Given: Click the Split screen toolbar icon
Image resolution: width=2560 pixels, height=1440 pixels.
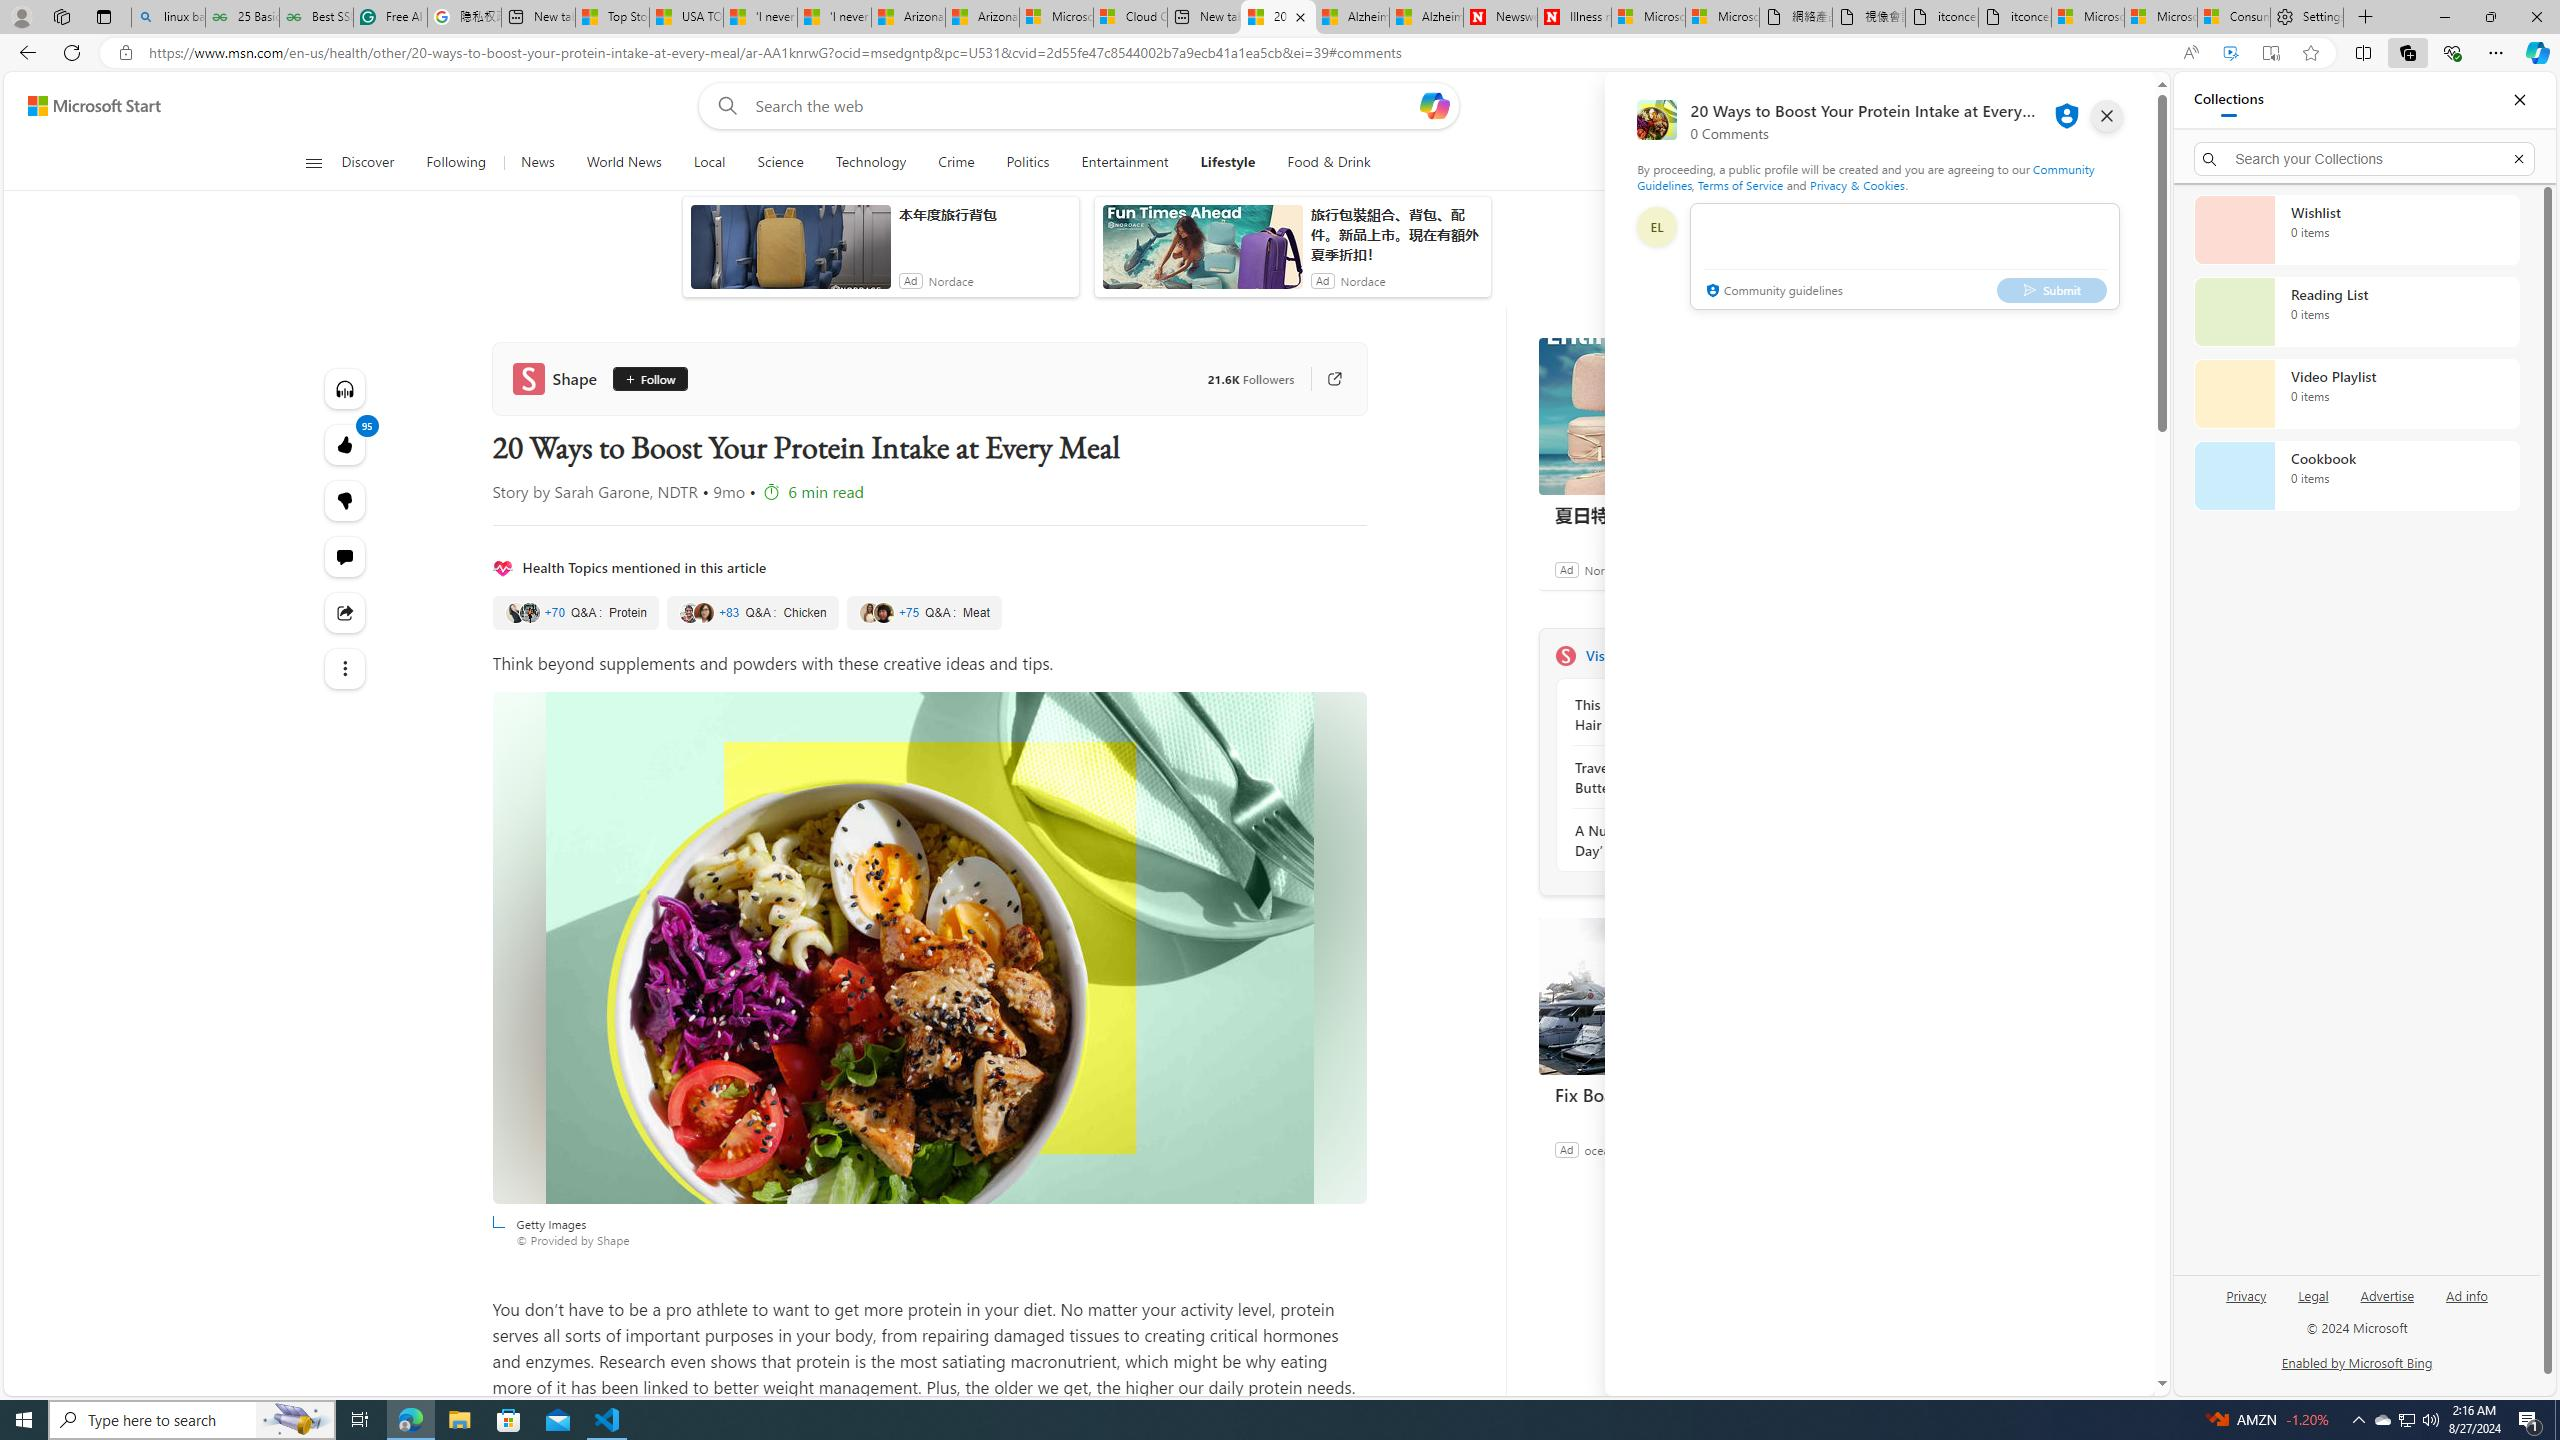Looking at the screenshot, I should click(x=2362, y=53).
